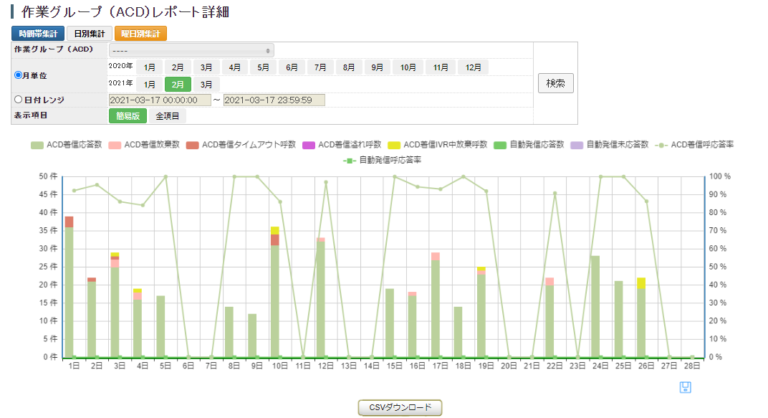
Task: Toggle ACD着信溢れ呼数 legend marker
Action: pos(308,145)
